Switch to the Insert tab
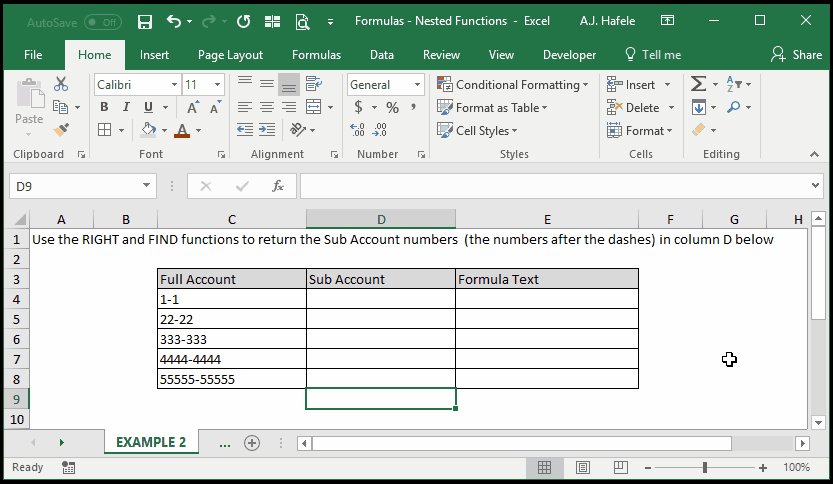Viewport: 833px width, 484px height. coord(154,55)
